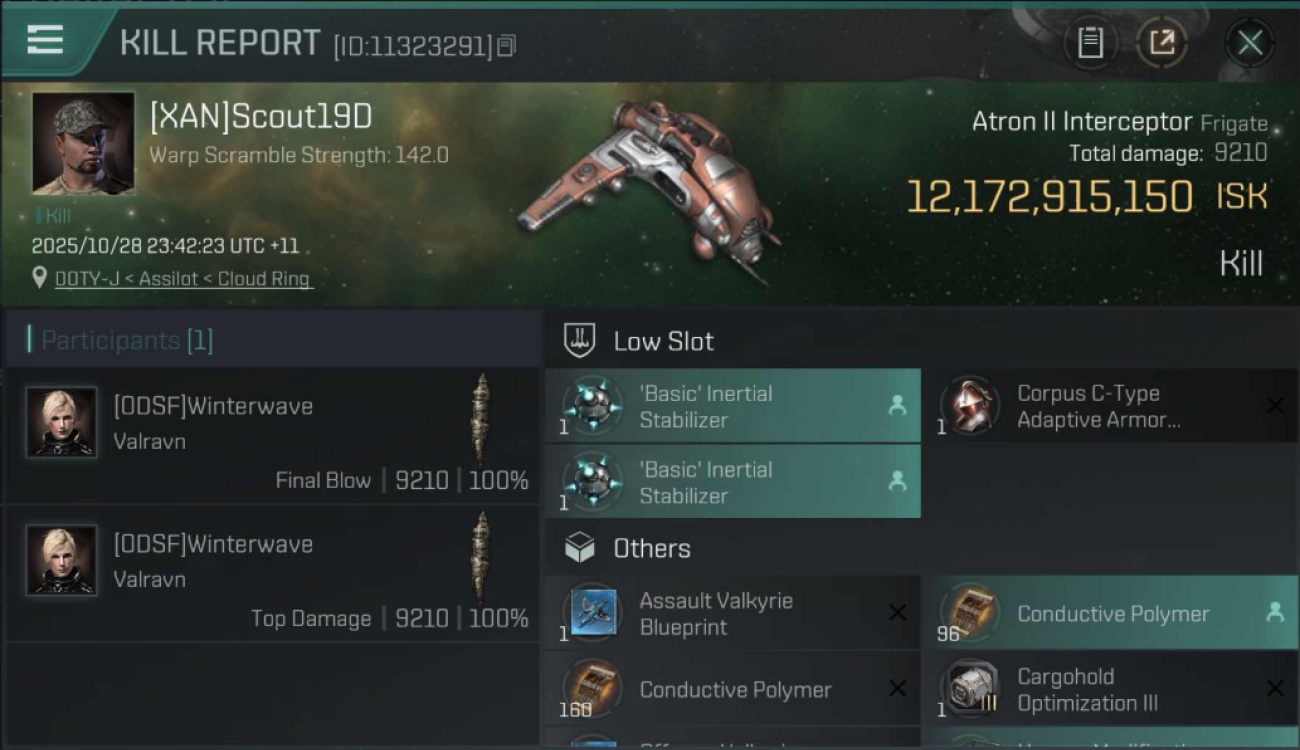Viewport: 1300px width, 750px height.
Task: Click the clipboard copy report icon
Action: pos(1090,42)
